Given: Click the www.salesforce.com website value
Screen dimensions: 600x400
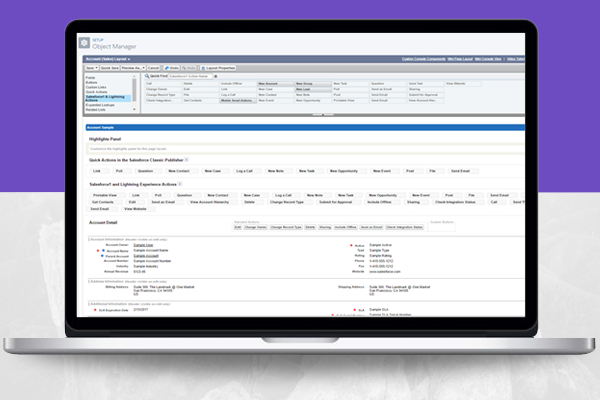Looking at the screenshot, I should click(385, 271).
